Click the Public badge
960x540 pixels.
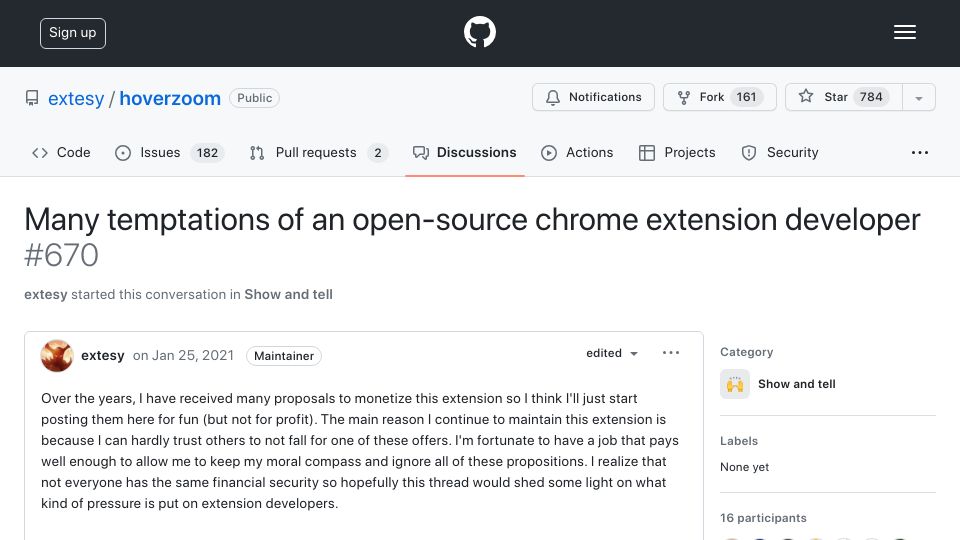point(254,98)
